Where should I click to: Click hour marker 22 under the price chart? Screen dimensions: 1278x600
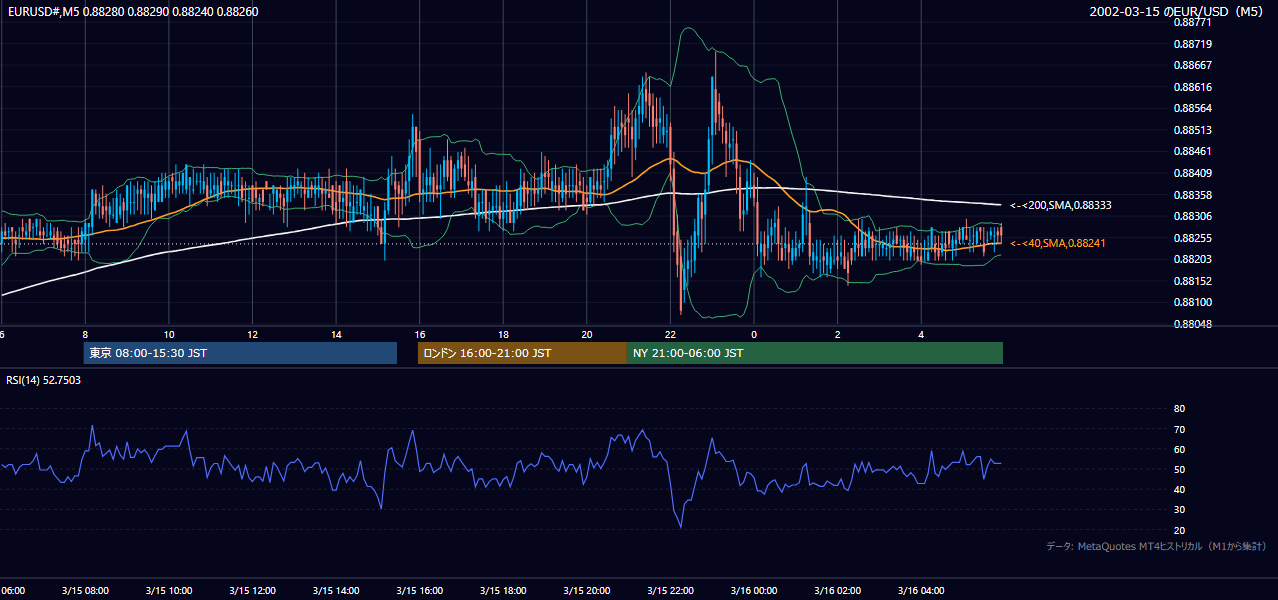tap(670, 335)
